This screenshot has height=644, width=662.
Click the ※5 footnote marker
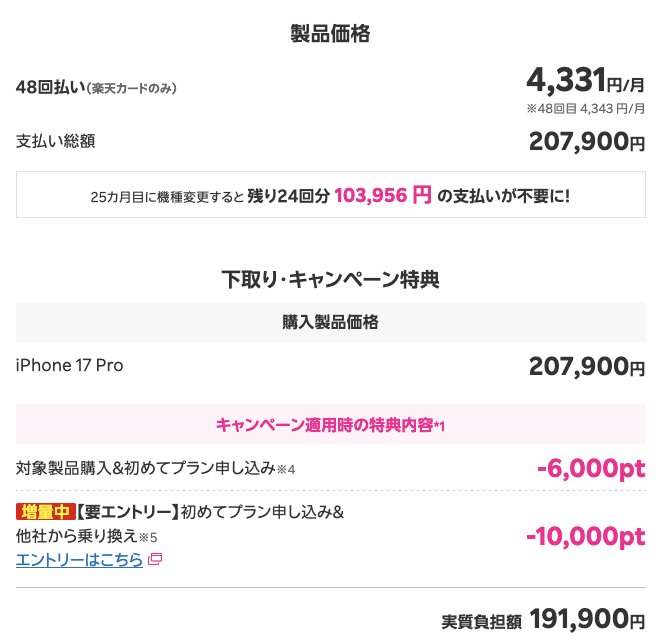pyautogui.click(x=148, y=538)
